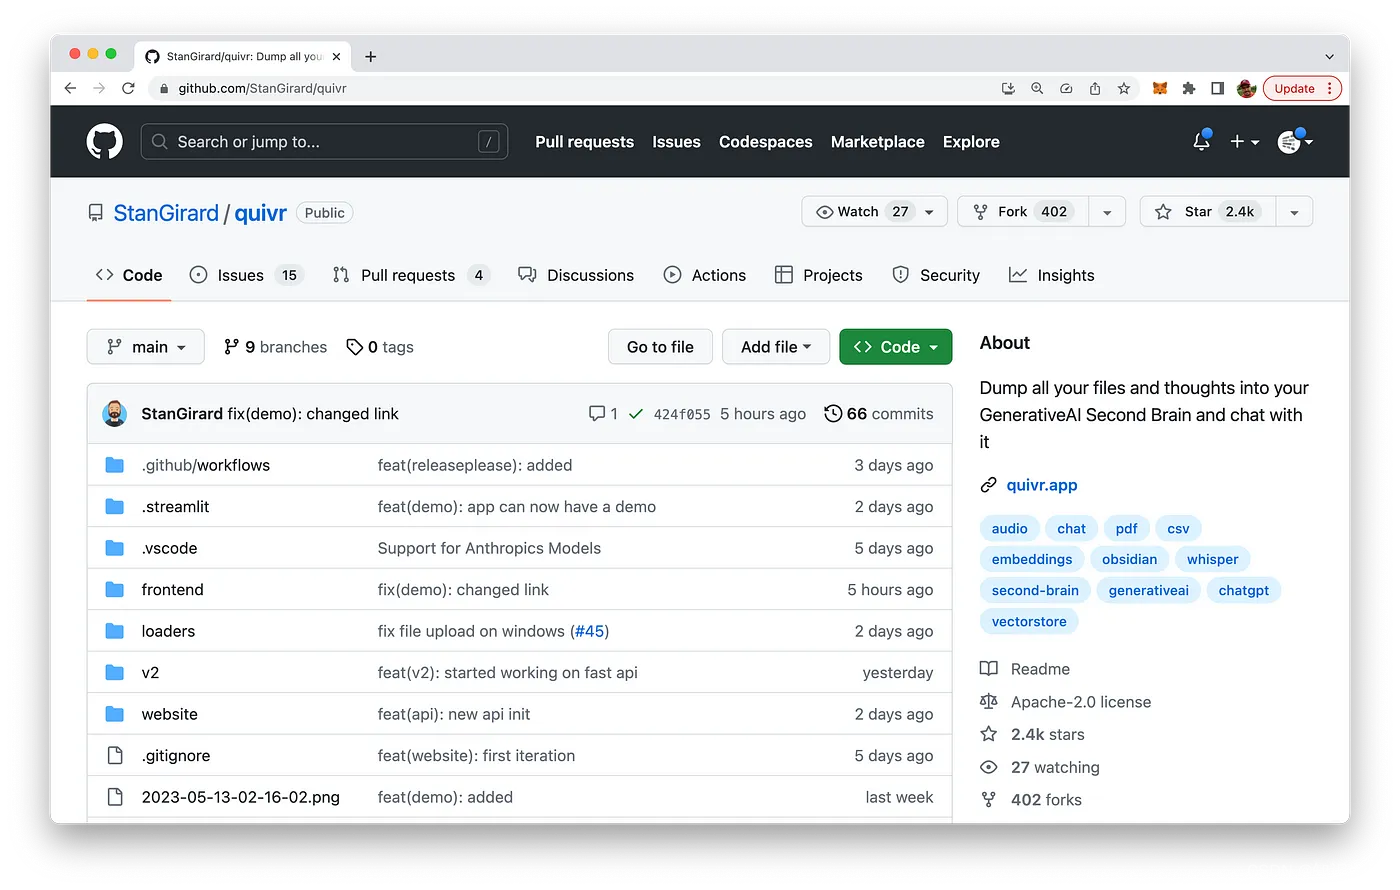Open the quivr repository name link
This screenshot has width=1400, height=890.
[x=261, y=213]
